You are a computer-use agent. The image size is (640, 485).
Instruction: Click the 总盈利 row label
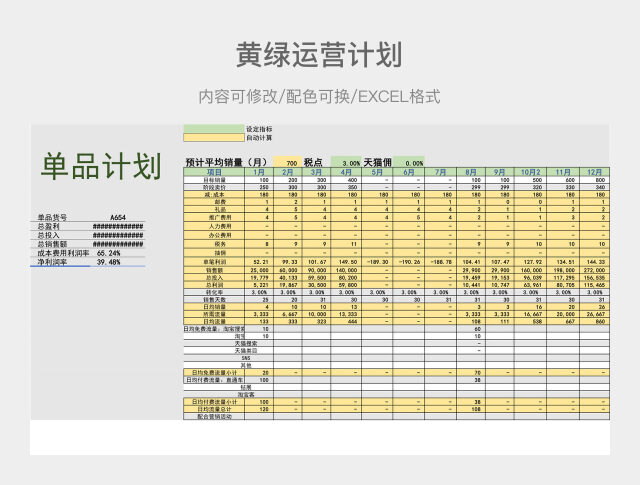click(49, 226)
